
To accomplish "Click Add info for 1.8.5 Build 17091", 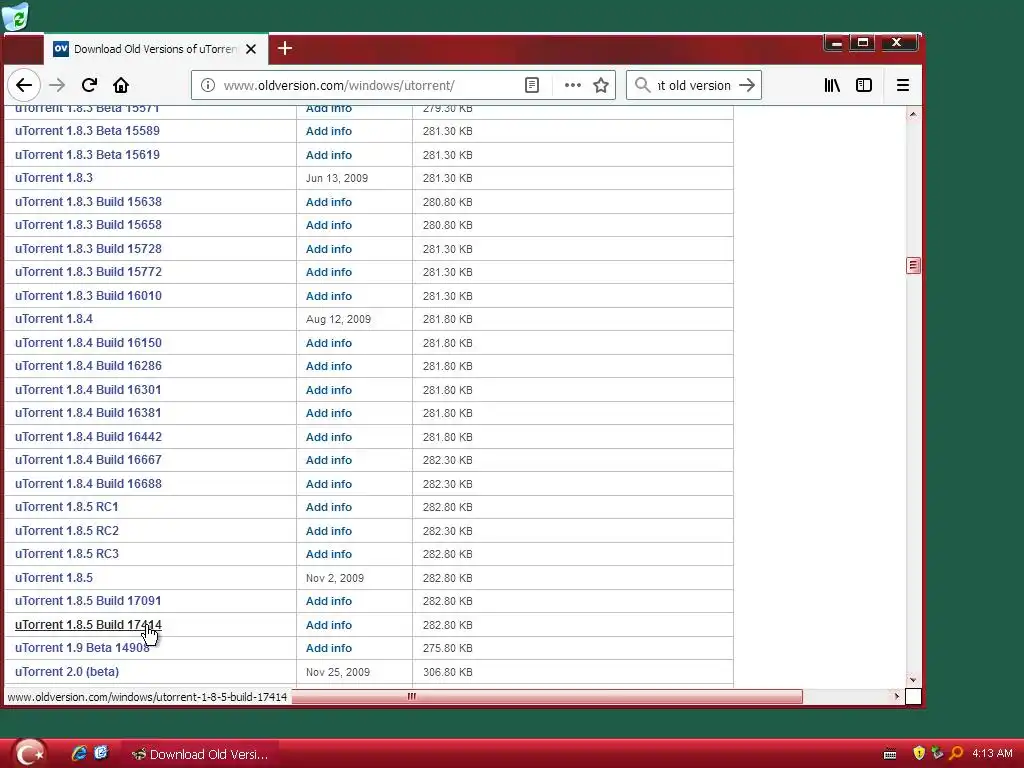I will (328, 601).
